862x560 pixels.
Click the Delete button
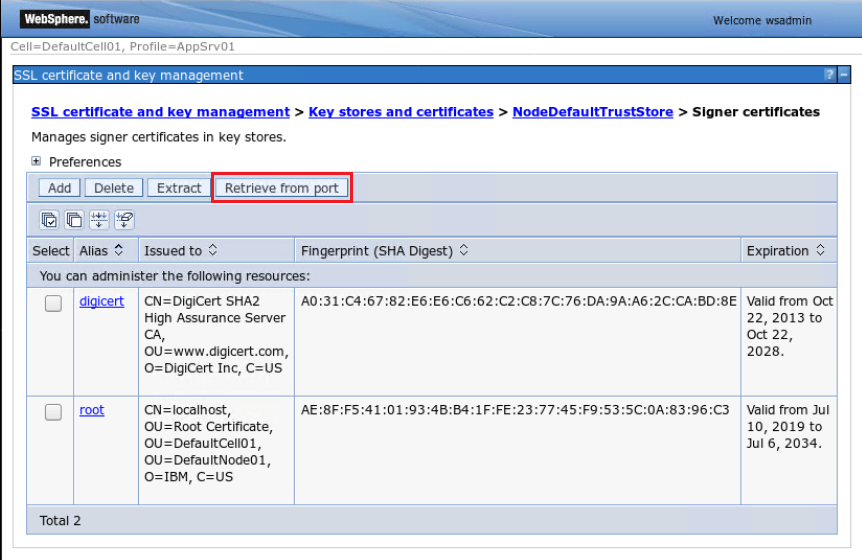point(114,188)
